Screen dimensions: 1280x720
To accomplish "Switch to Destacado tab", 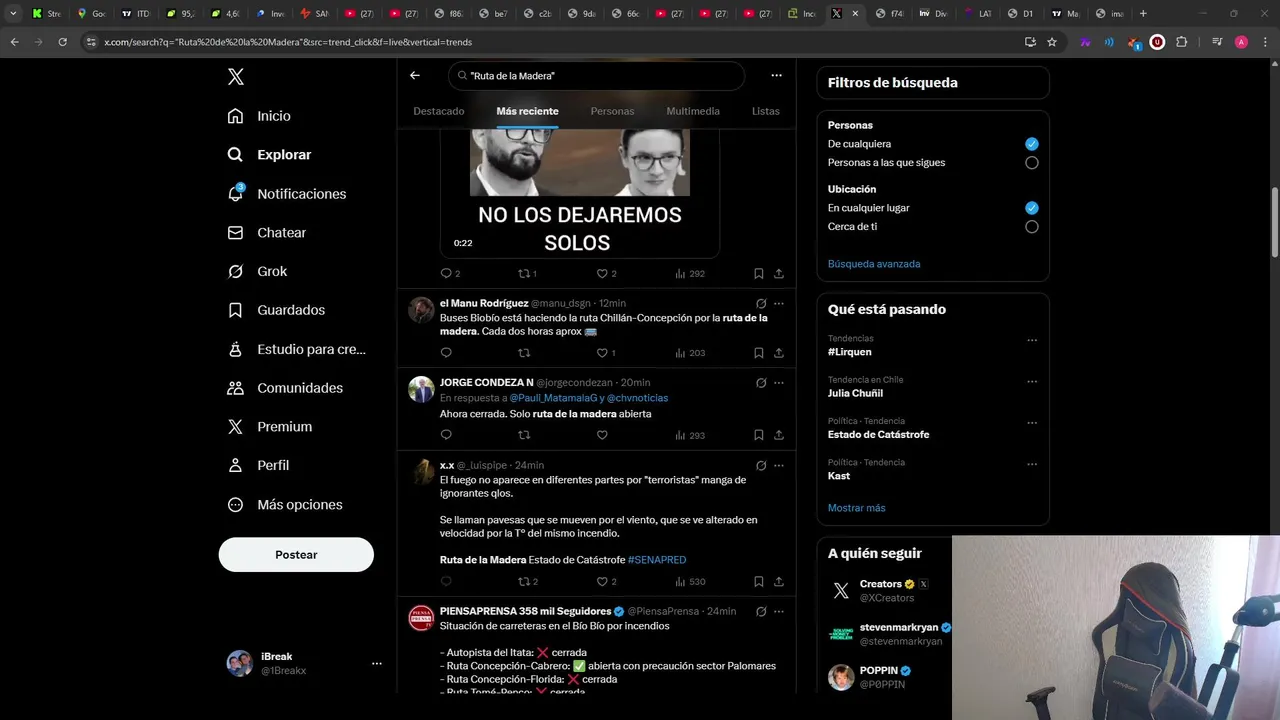I will [x=439, y=111].
